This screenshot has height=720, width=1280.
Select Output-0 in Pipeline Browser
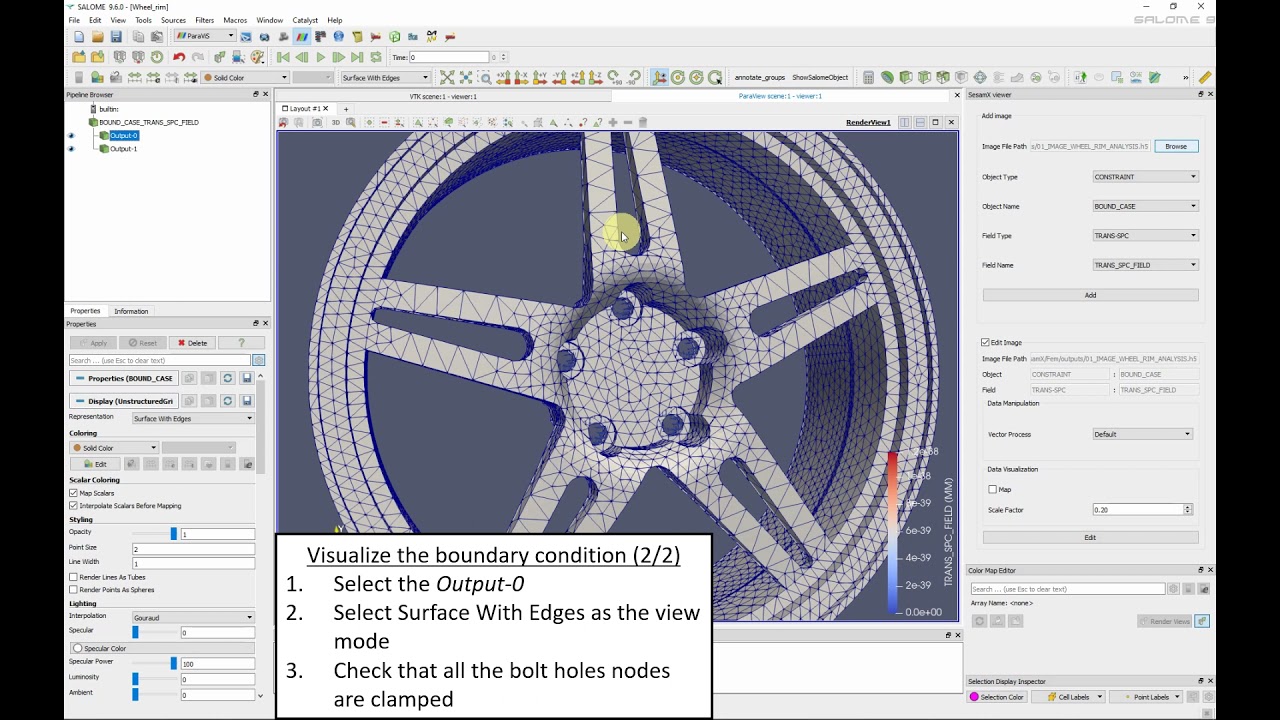[x=124, y=135]
